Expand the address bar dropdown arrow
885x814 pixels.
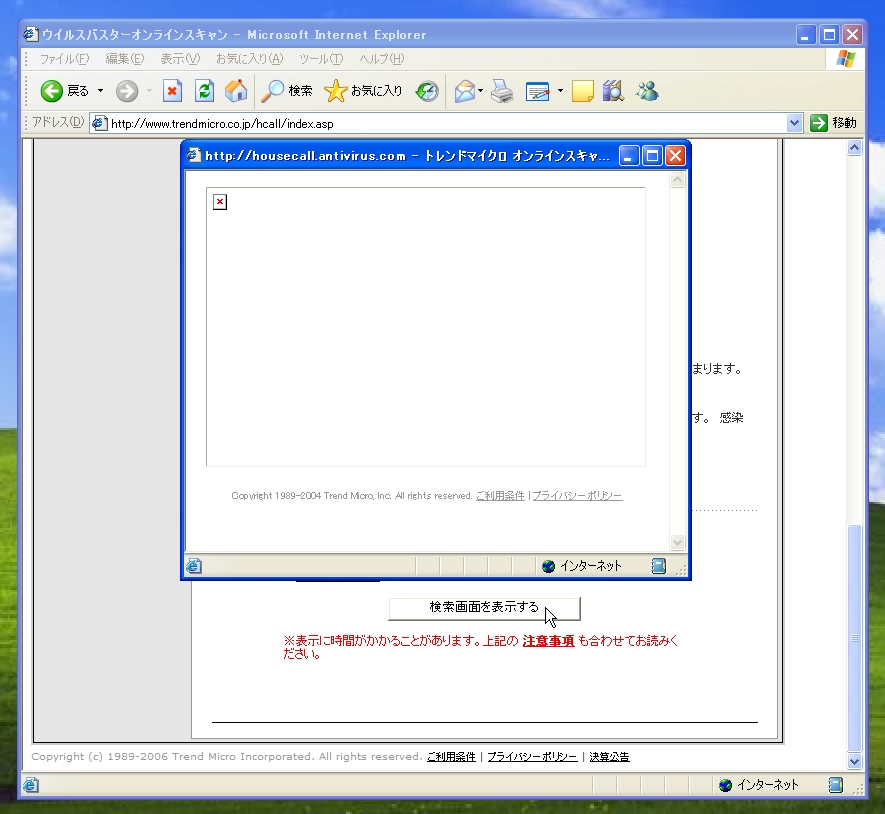pyautogui.click(x=794, y=123)
